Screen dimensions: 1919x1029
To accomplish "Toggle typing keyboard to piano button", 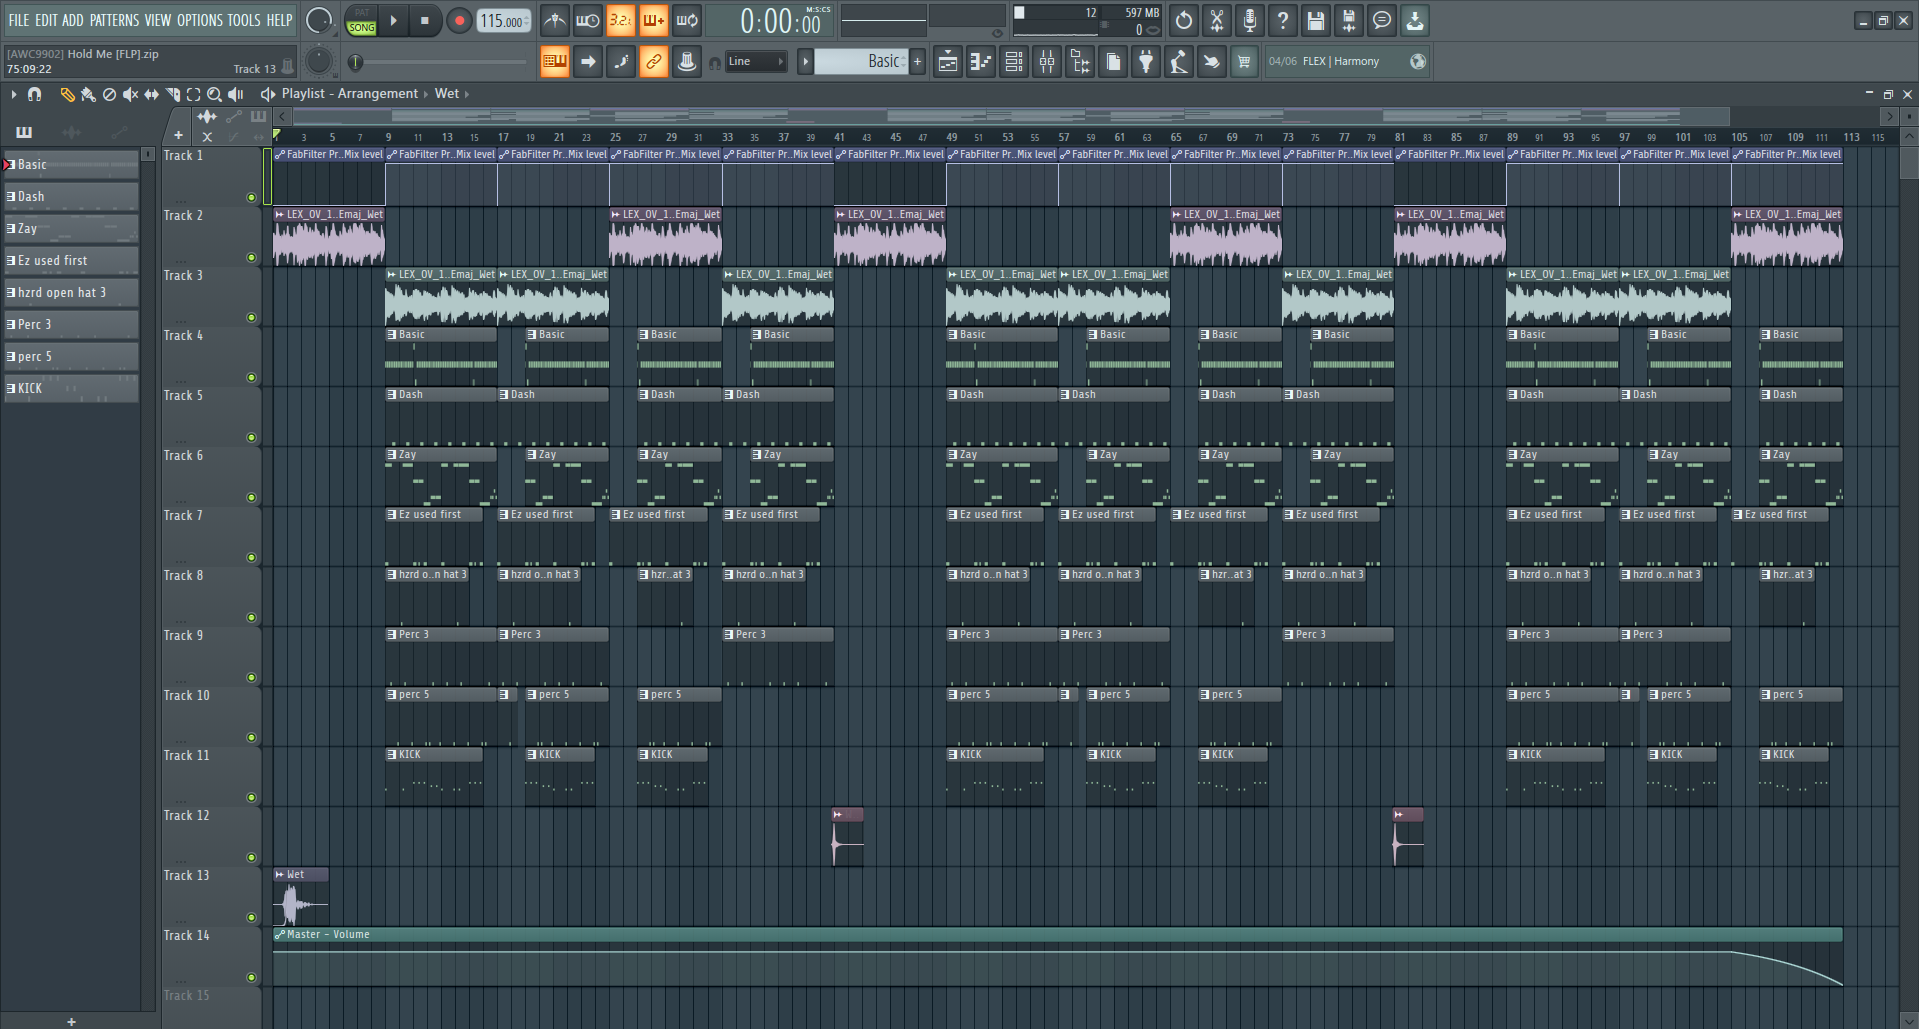I will 554,62.
